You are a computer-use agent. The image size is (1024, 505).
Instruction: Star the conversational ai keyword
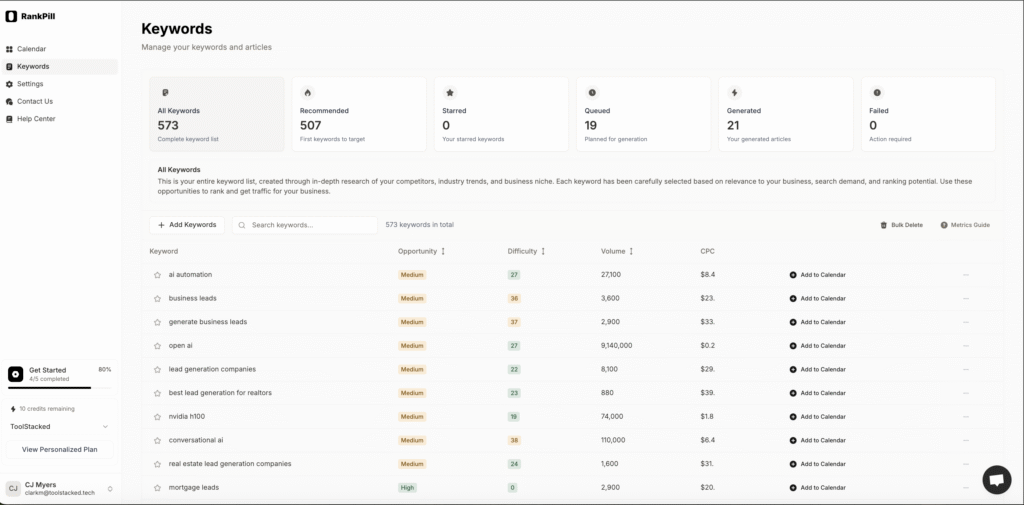157,440
